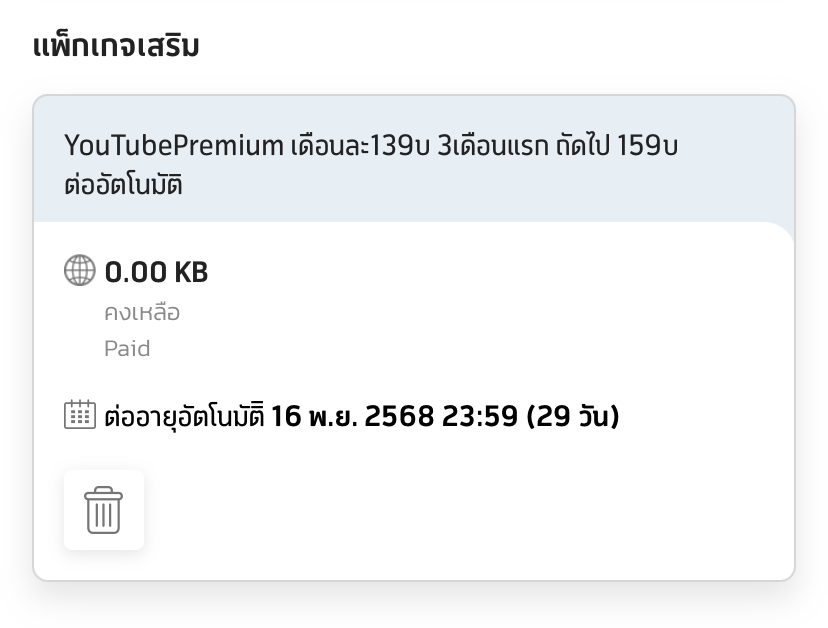Tap the 0.00 KB remaining data value
This screenshot has height=628, width=828.
coord(156,272)
